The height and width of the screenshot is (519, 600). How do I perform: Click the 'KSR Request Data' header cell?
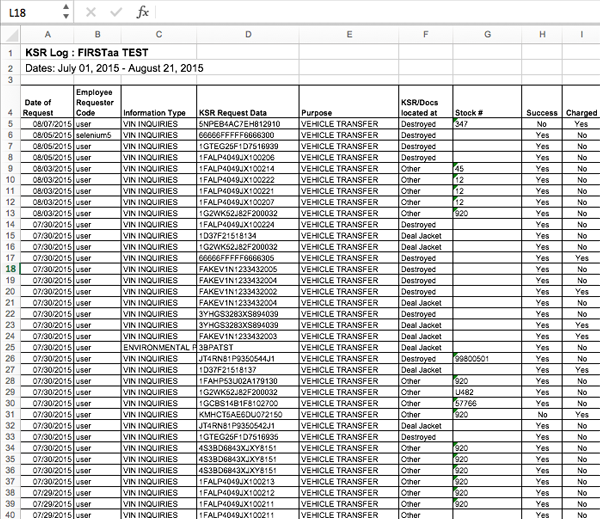(x=235, y=113)
